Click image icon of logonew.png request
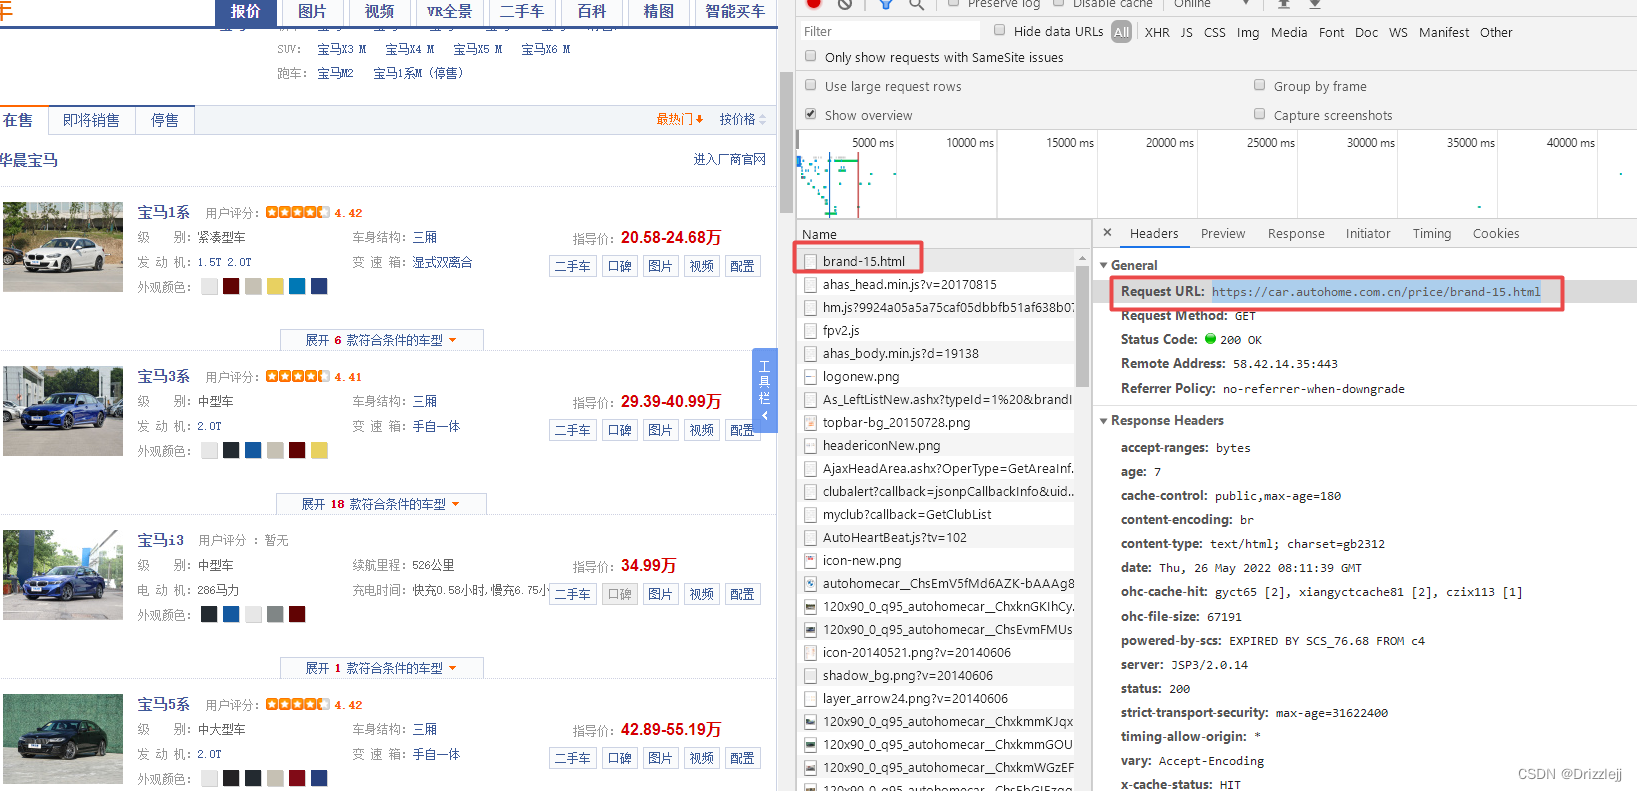 tap(811, 376)
